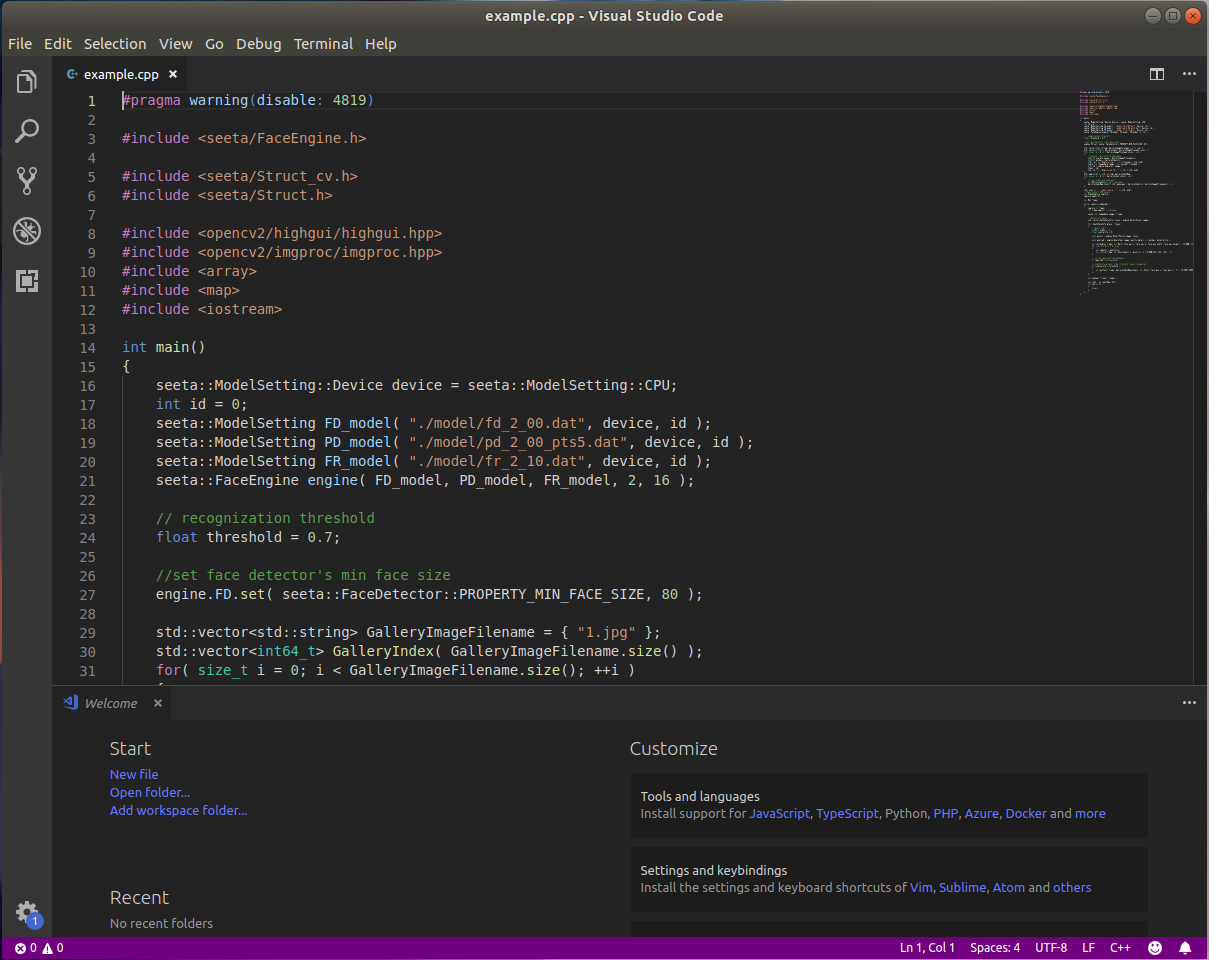Screen dimensions: 1209x960
Task: Click the errors and warnings status indicator
Action: point(39,947)
